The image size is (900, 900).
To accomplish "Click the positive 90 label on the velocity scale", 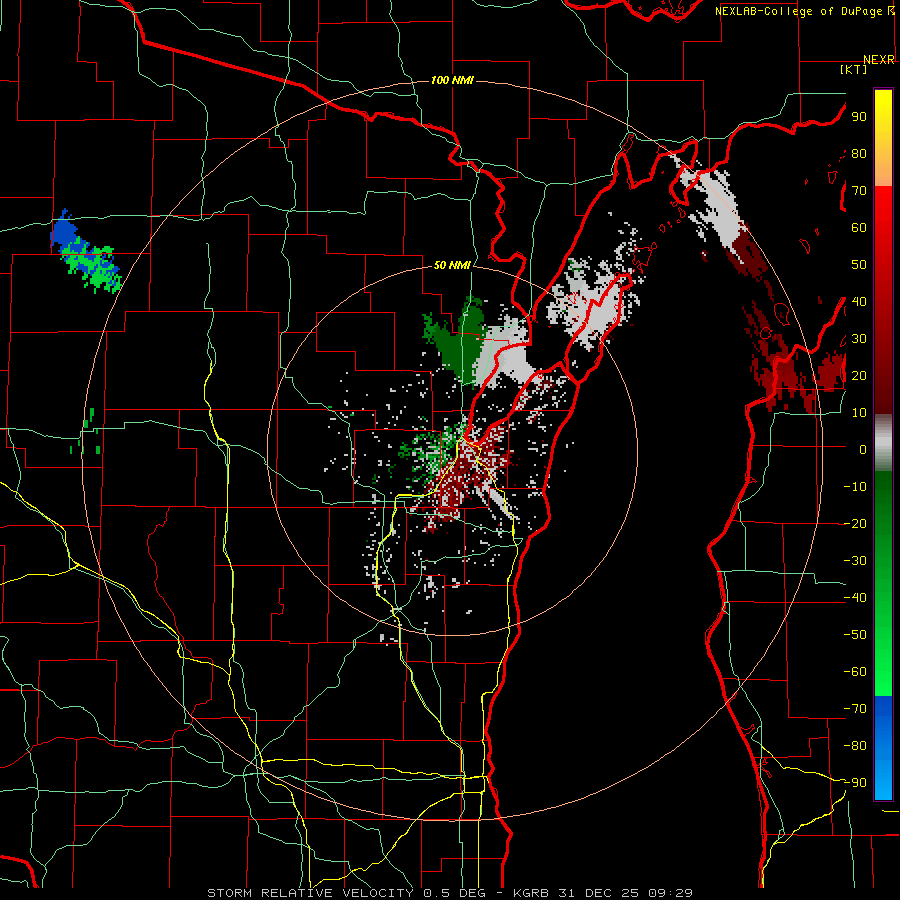I will click(x=859, y=117).
